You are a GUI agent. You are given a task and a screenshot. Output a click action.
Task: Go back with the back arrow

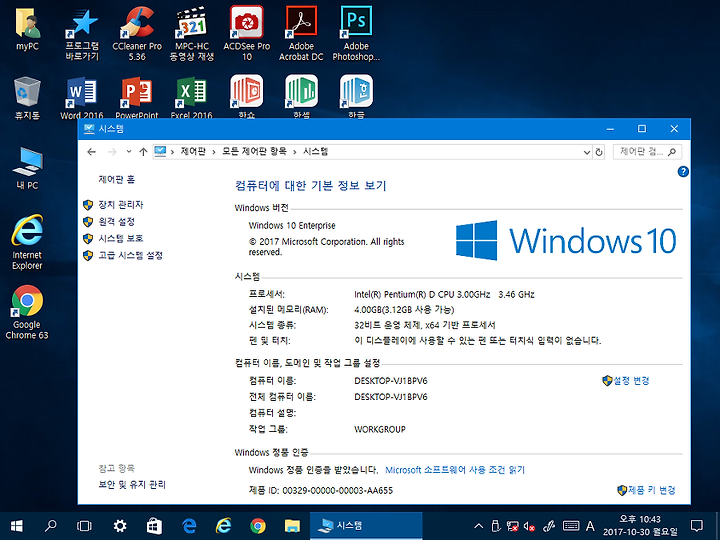point(92,152)
